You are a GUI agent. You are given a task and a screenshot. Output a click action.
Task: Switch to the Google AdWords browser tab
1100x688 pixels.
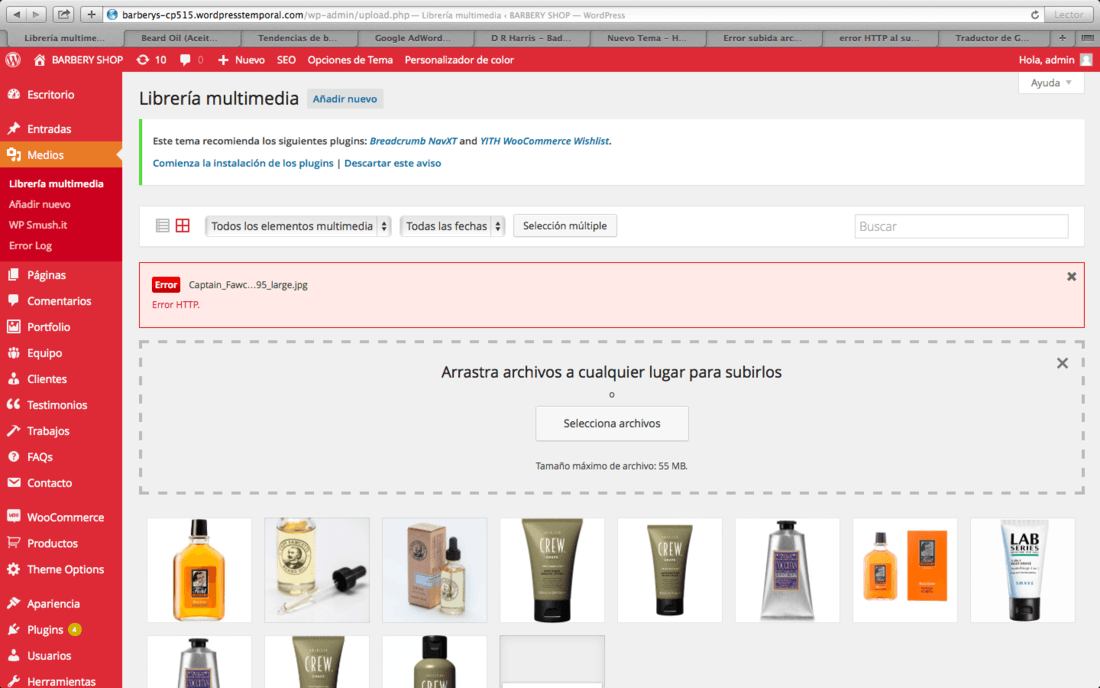(x=413, y=38)
